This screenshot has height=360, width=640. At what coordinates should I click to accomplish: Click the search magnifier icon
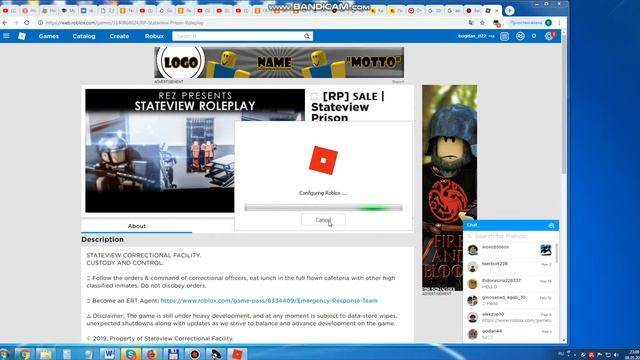point(307,36)
